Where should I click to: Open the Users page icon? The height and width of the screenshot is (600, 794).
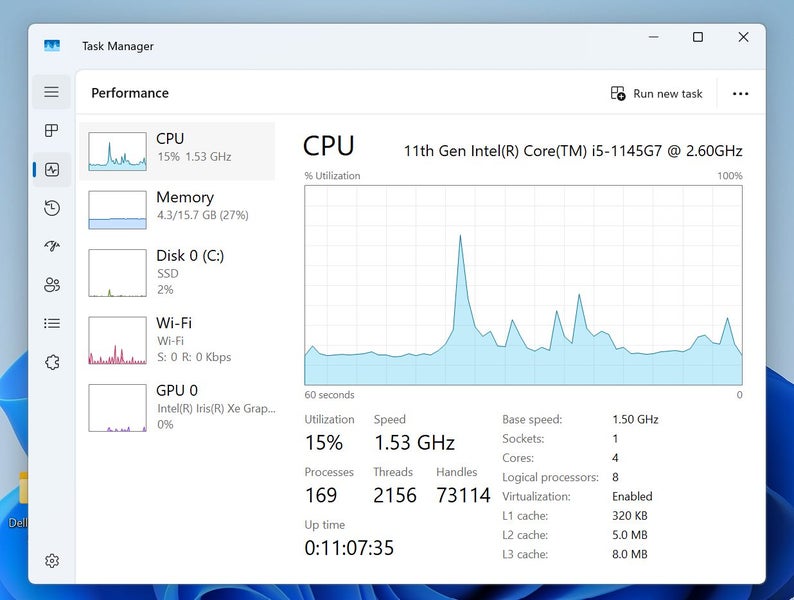coord(52,285)
